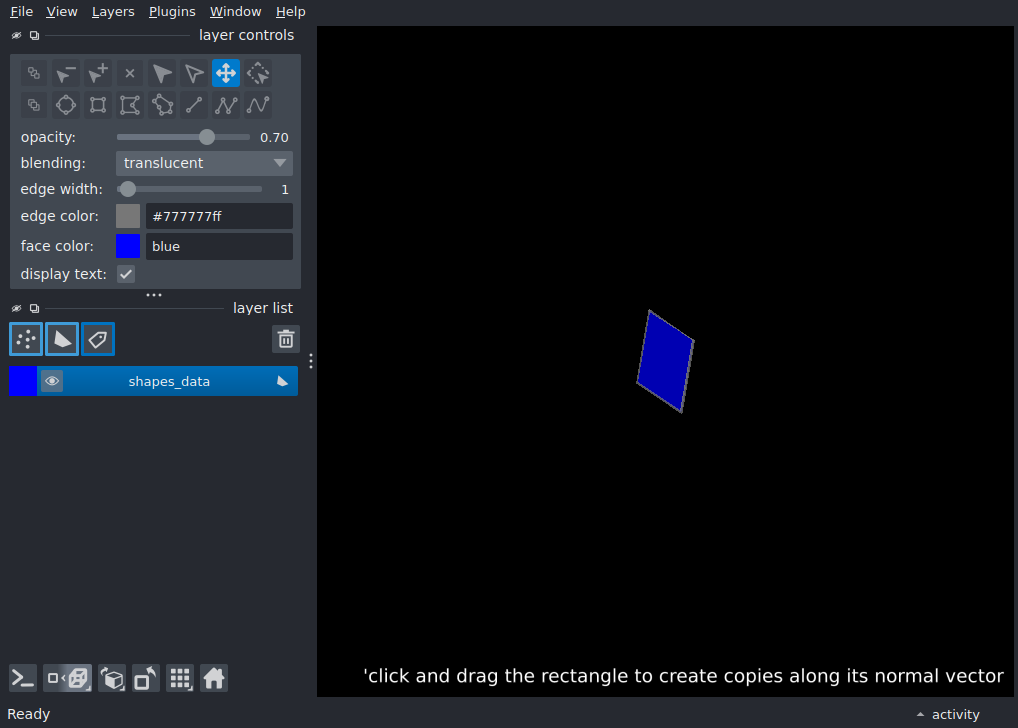This screenshot has height=728, width=1018.
Task: Expand the activity panel arrow
Action: [920, 714]
